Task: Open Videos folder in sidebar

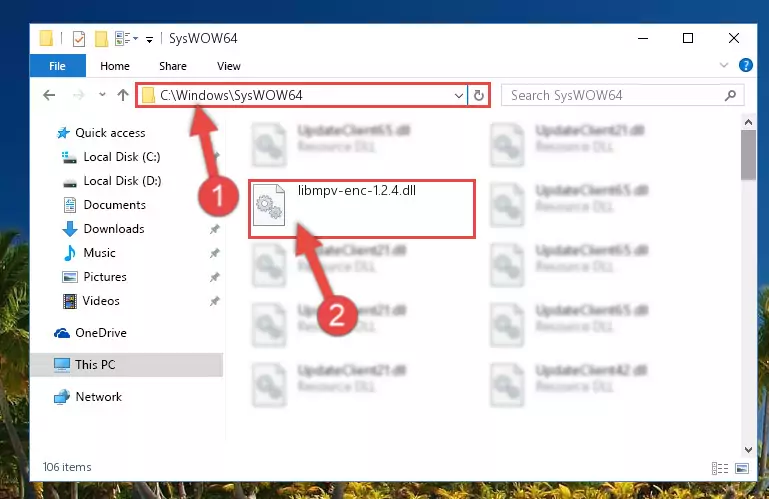Action: (x=101, y=301)
